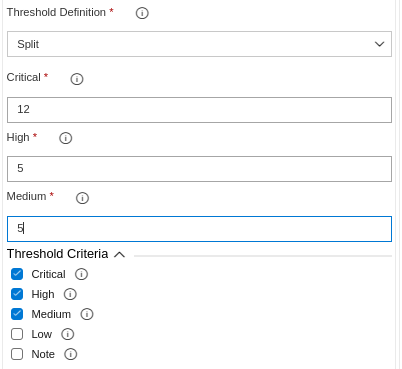Viewport: 402px width, 369px height.
Task: Click the info icon beside Threshold Definition
Action: [x=142, y=13]
